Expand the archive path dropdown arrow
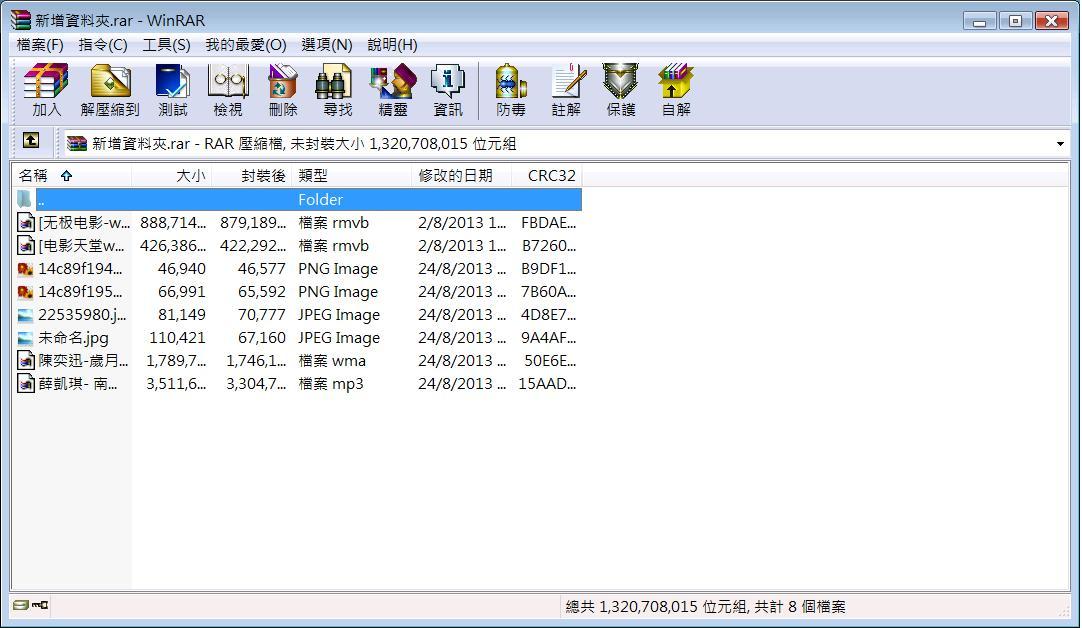The height and width of the screenshot is (628, 1082). point(1060,144)
